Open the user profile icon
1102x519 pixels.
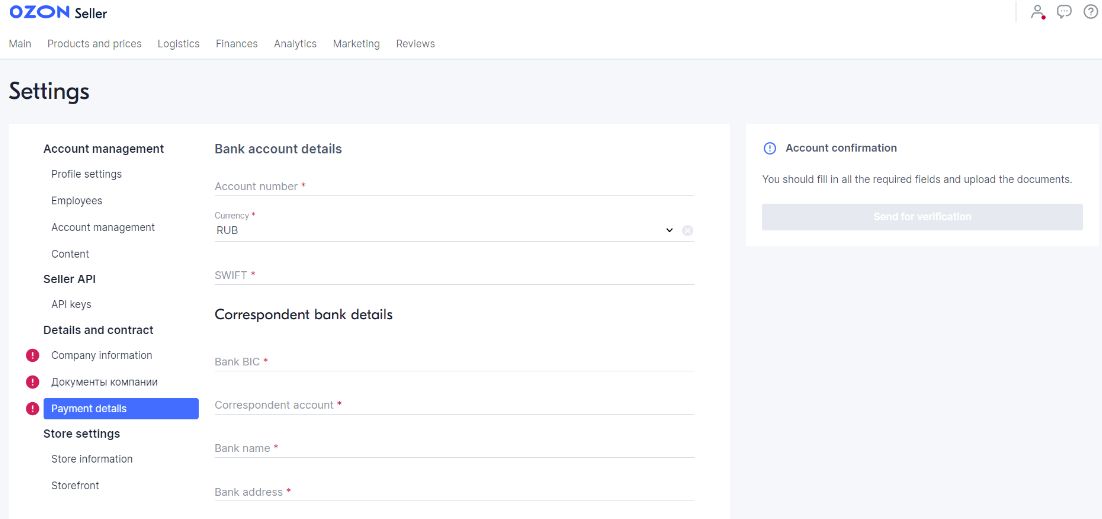click(x=1038, y=12)
